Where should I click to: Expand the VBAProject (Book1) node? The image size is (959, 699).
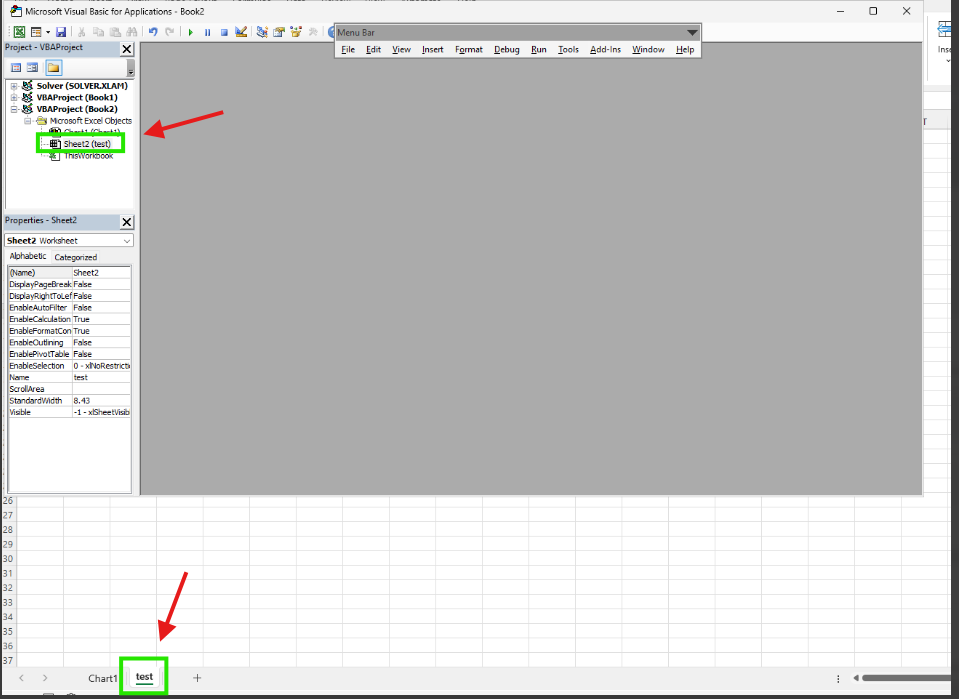[13, 98]
